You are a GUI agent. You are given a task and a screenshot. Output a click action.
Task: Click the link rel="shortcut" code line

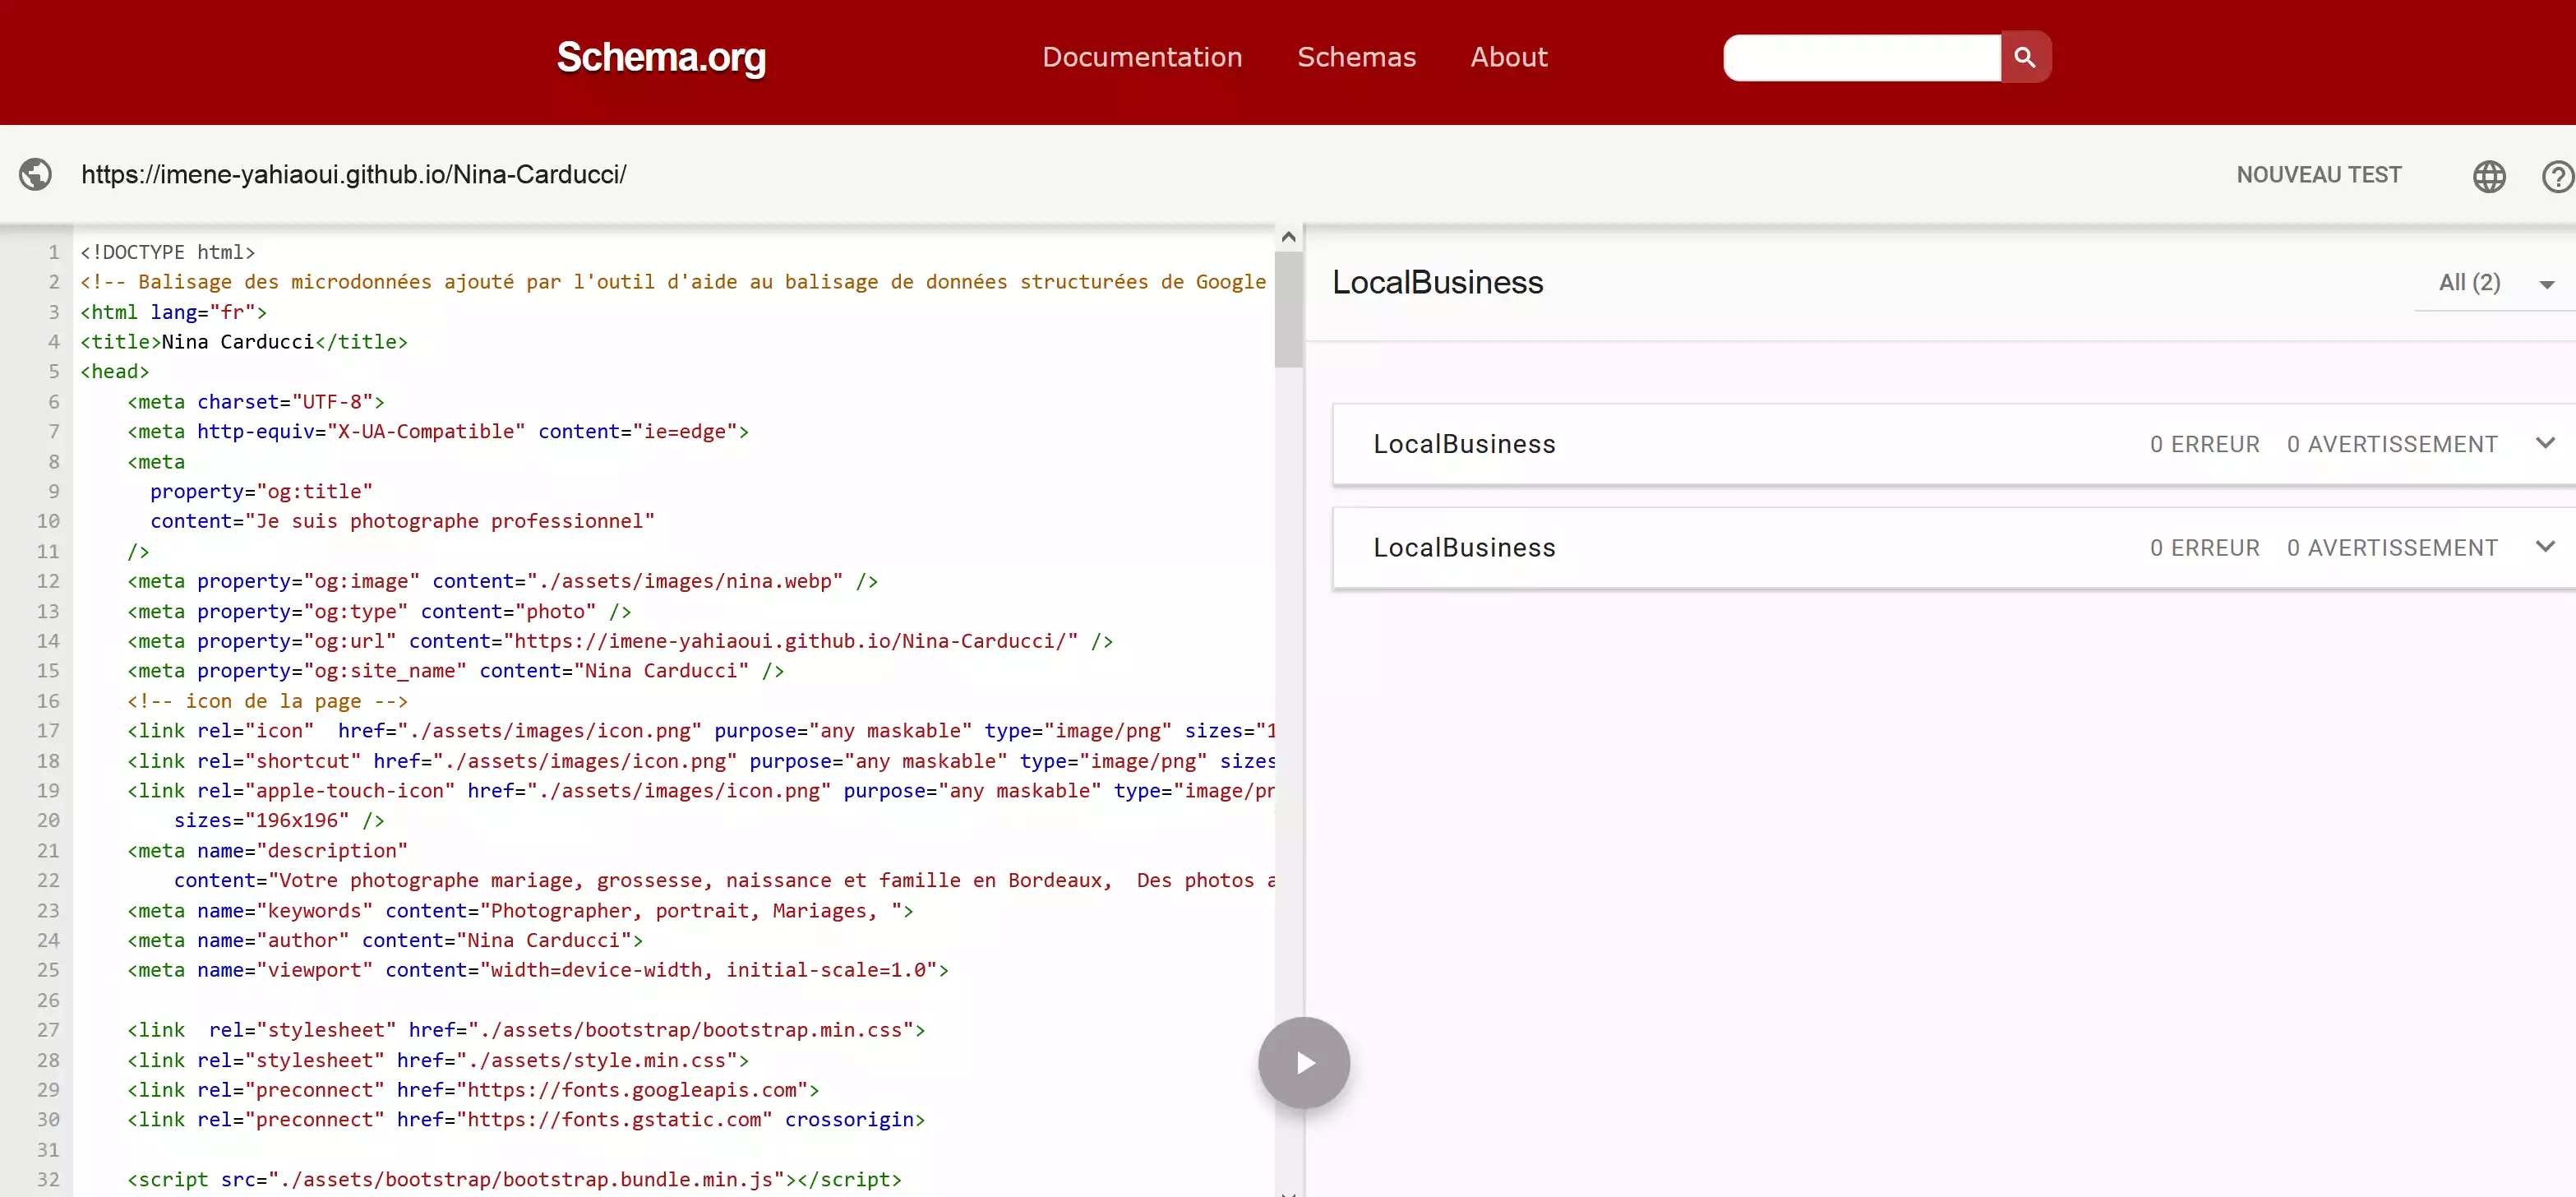(701, 761)
